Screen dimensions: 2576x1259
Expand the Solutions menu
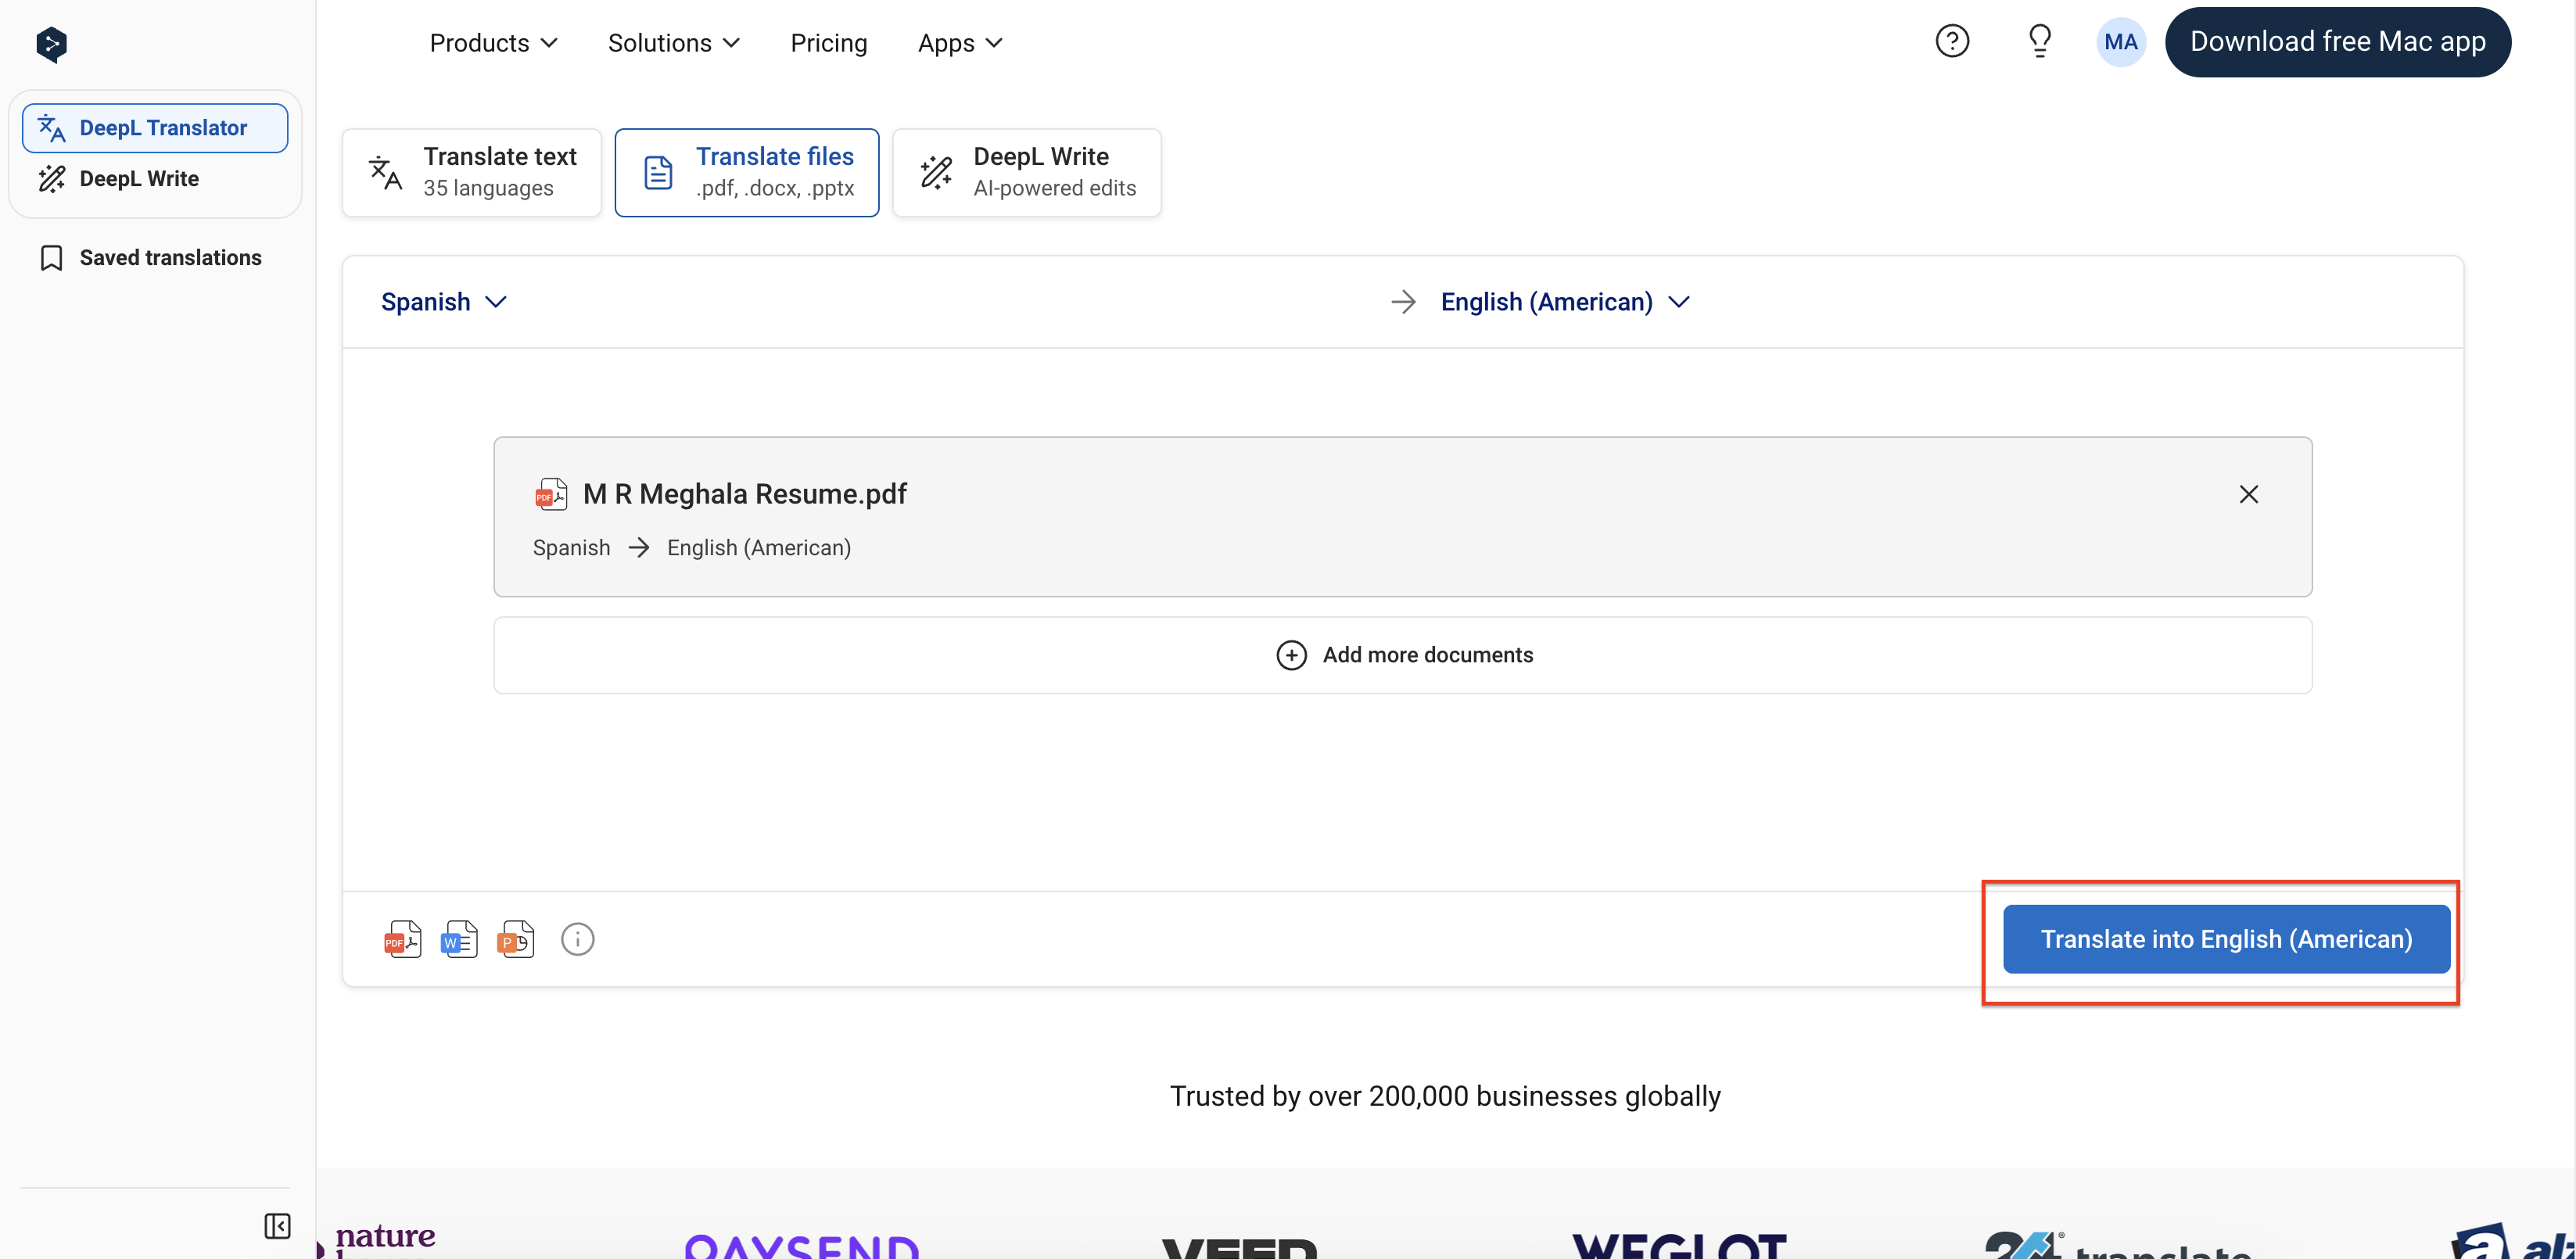pos(673,43)
